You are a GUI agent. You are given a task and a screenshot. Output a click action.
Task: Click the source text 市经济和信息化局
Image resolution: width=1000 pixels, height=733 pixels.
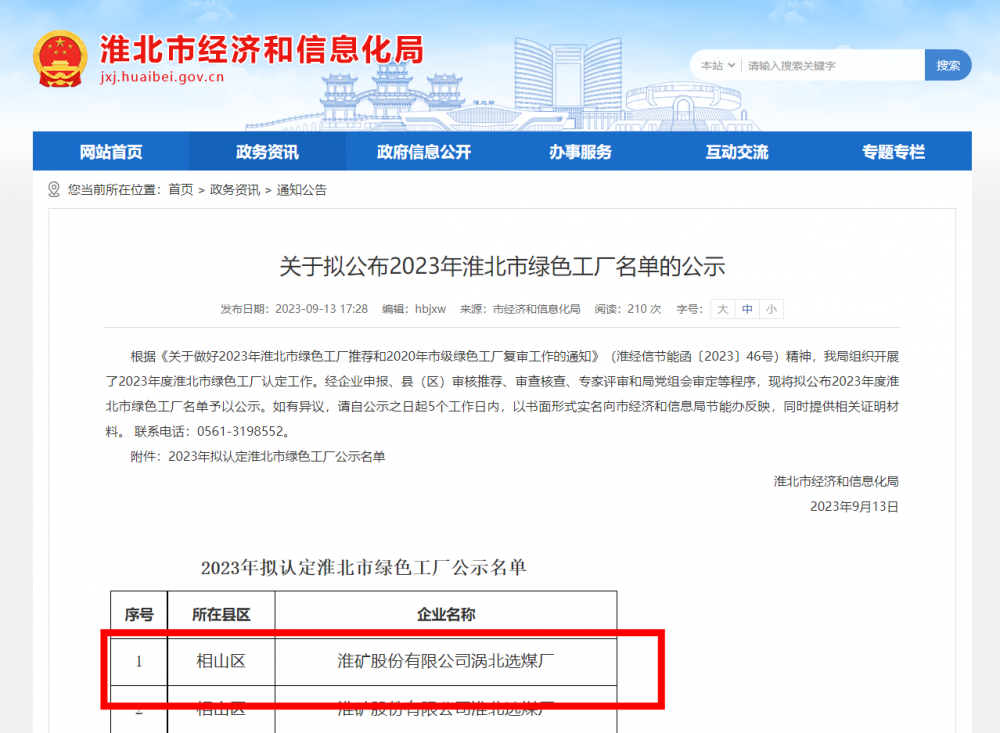click(536, 309)
